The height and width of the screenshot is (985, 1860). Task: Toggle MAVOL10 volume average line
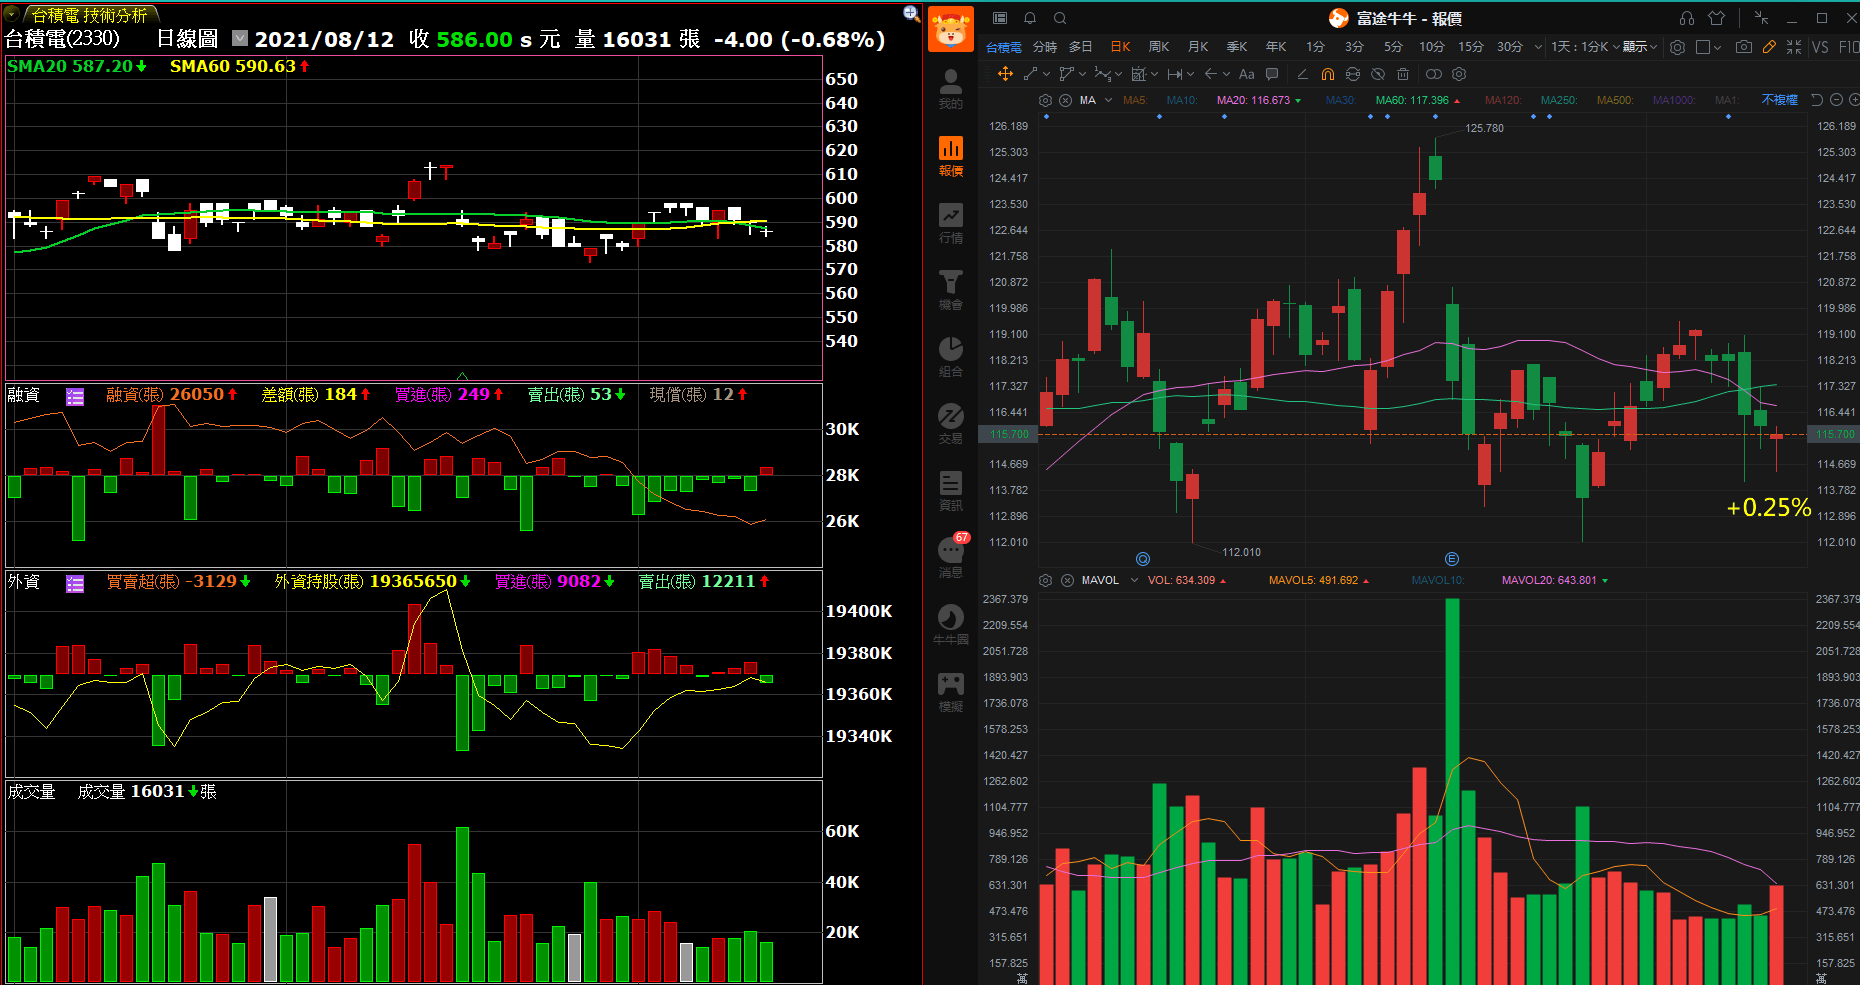1437,580
